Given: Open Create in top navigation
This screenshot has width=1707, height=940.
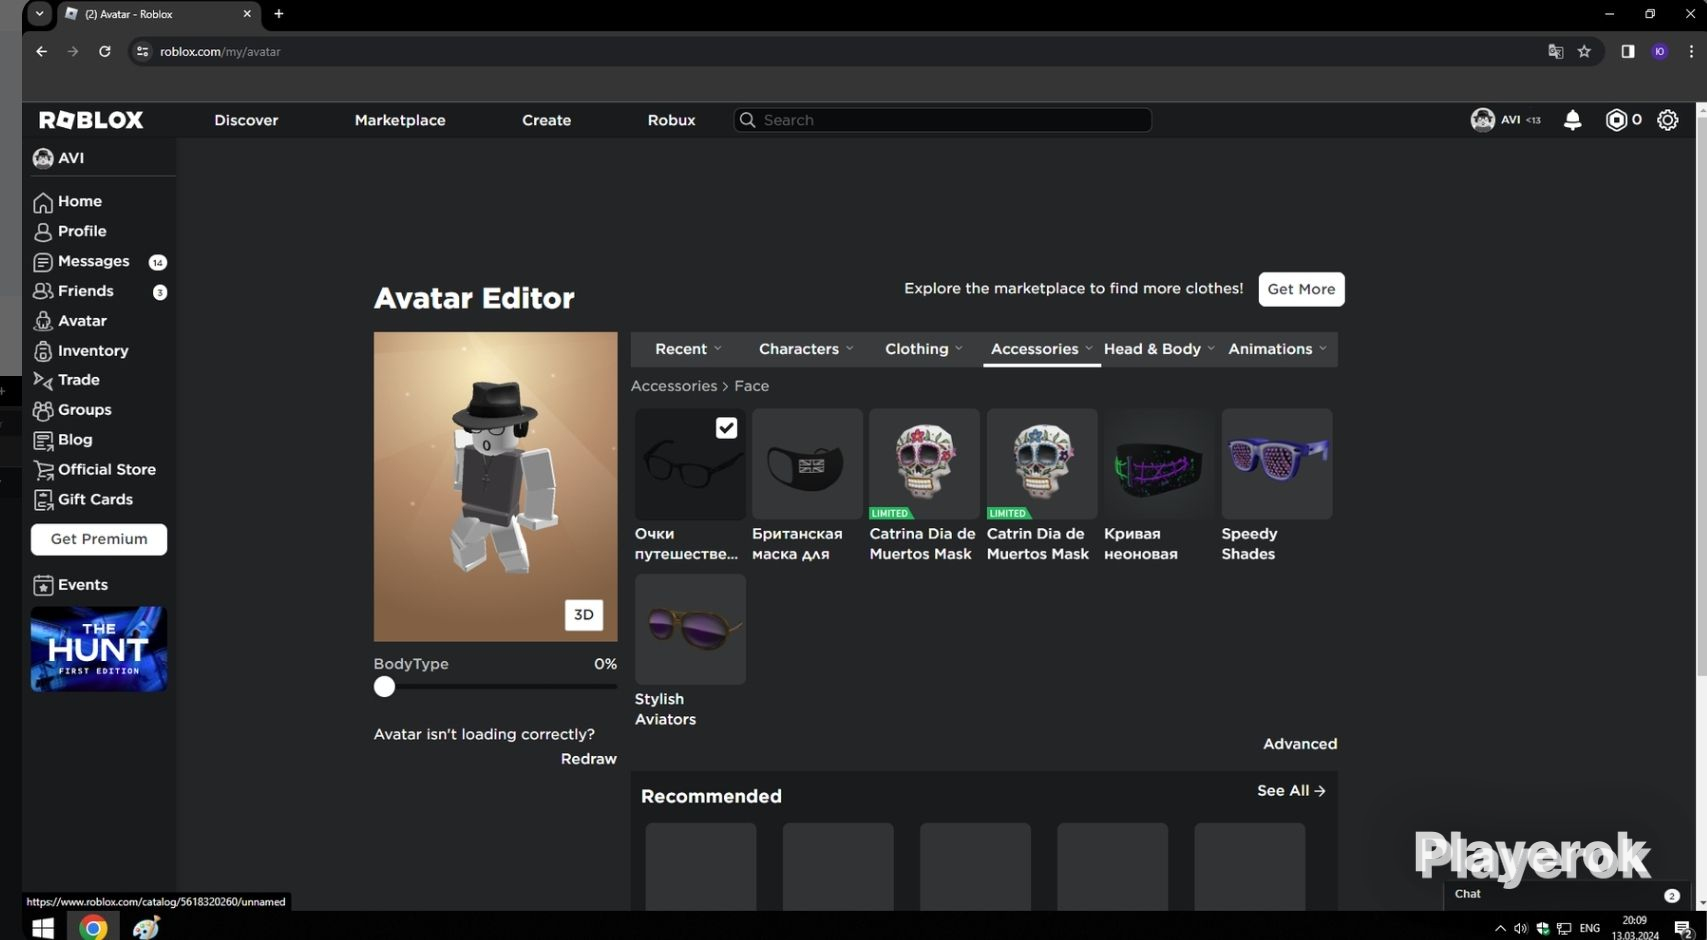Looking at the screenshot, I should point(546,120).
